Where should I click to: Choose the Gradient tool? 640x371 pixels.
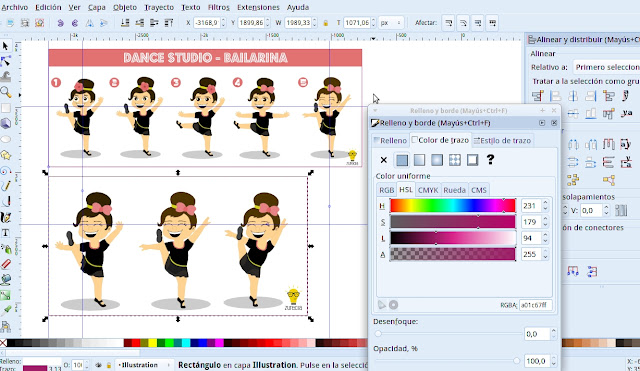pyautogui.click(x=5, y=295)
